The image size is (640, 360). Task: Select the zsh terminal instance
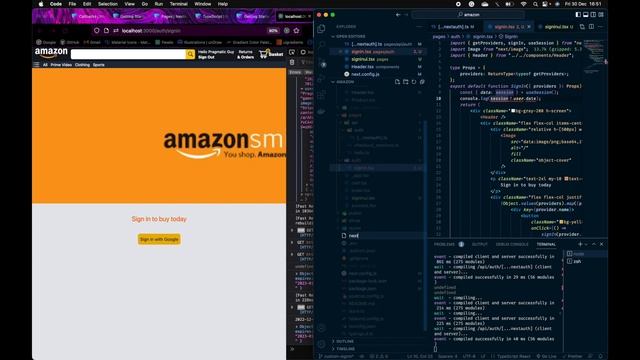click(585, 261)
